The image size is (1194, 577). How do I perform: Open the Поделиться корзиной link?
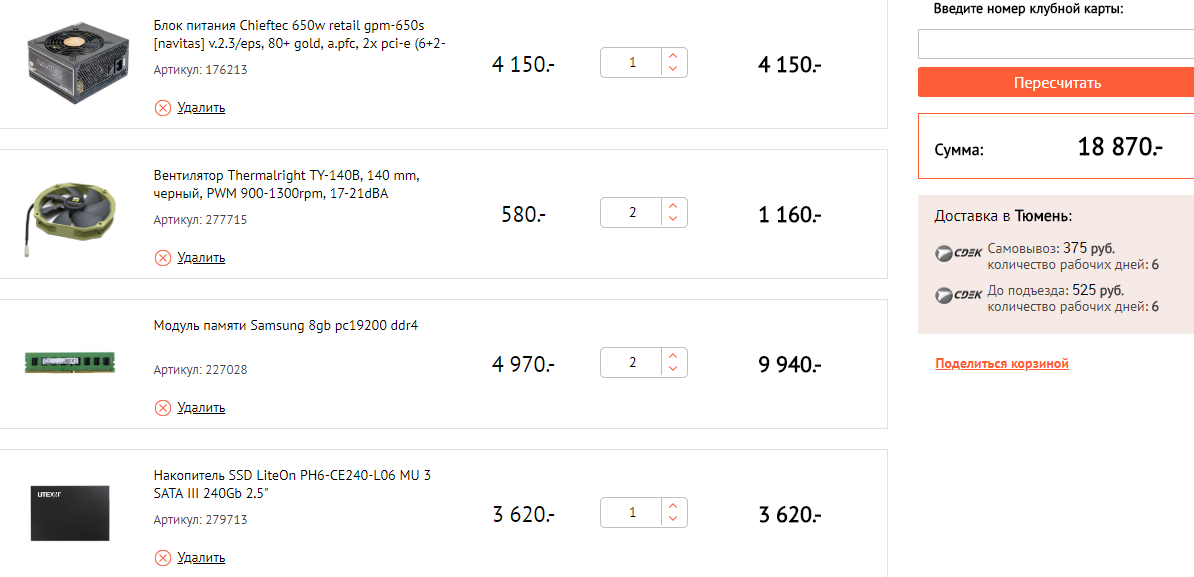pyautogui.click(x=1002, y=364)
